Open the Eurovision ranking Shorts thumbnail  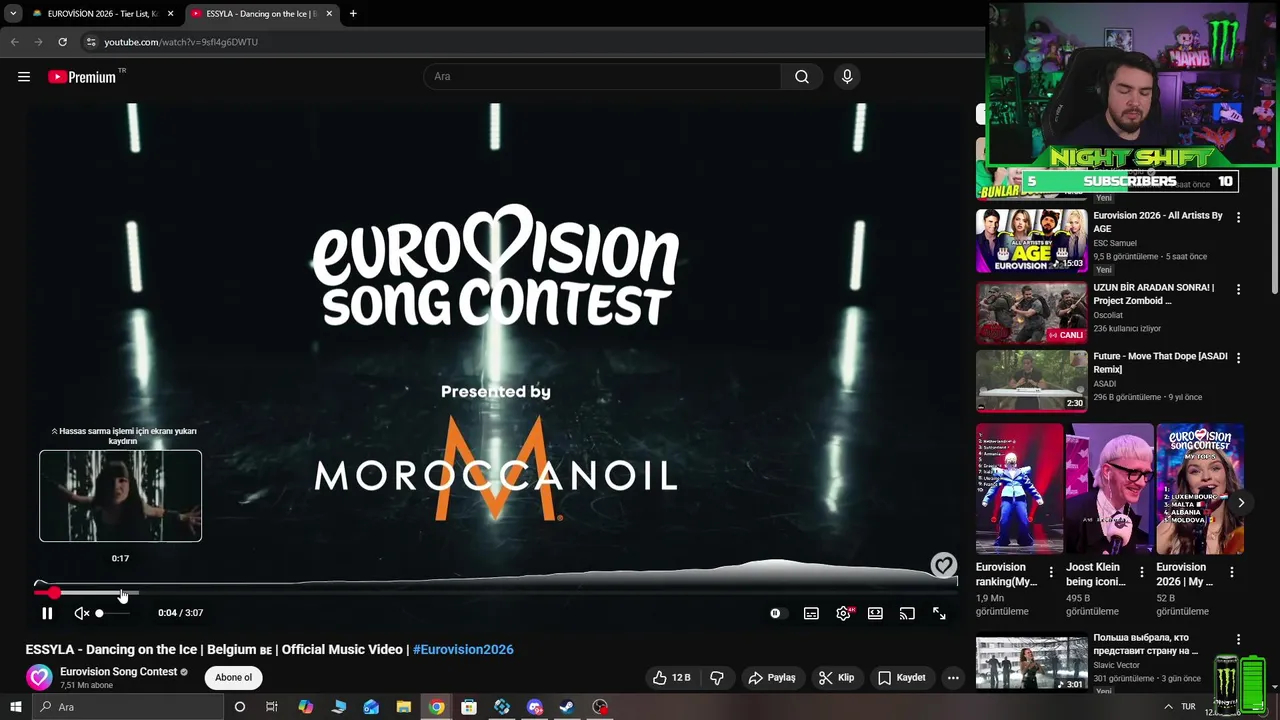coord(1019,489)
